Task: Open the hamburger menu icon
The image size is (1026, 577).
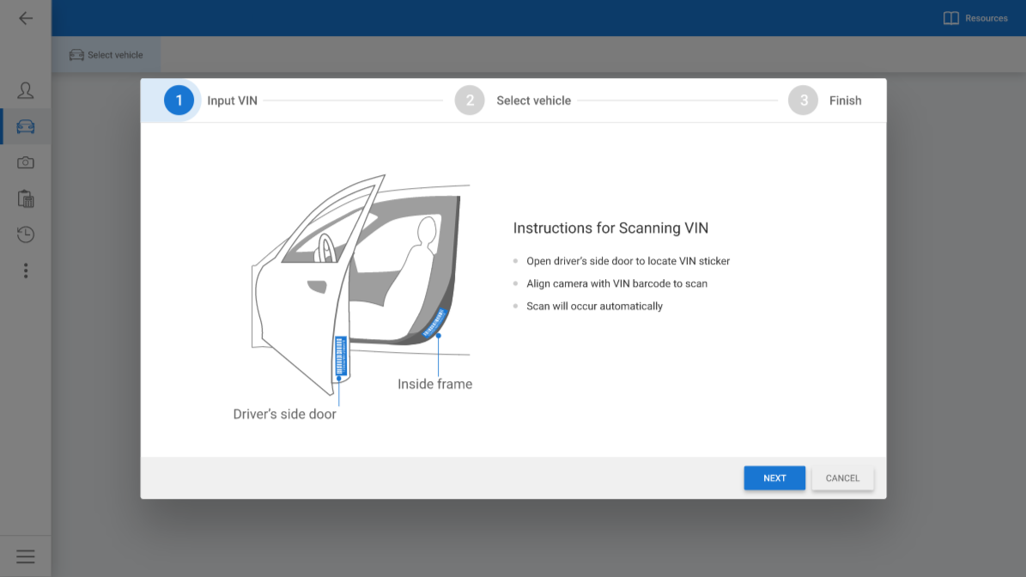Action: point(26,557)
